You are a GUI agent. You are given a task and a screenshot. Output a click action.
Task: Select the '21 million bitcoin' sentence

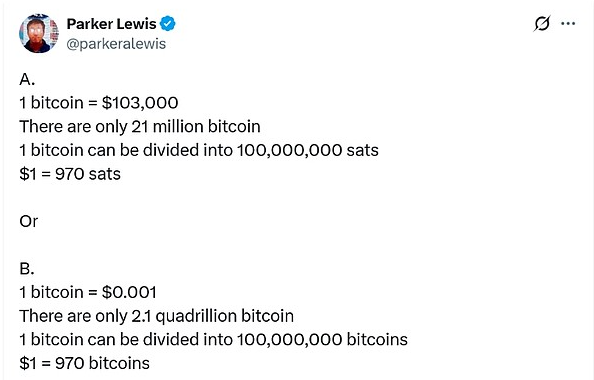click(x=140, y=127)
